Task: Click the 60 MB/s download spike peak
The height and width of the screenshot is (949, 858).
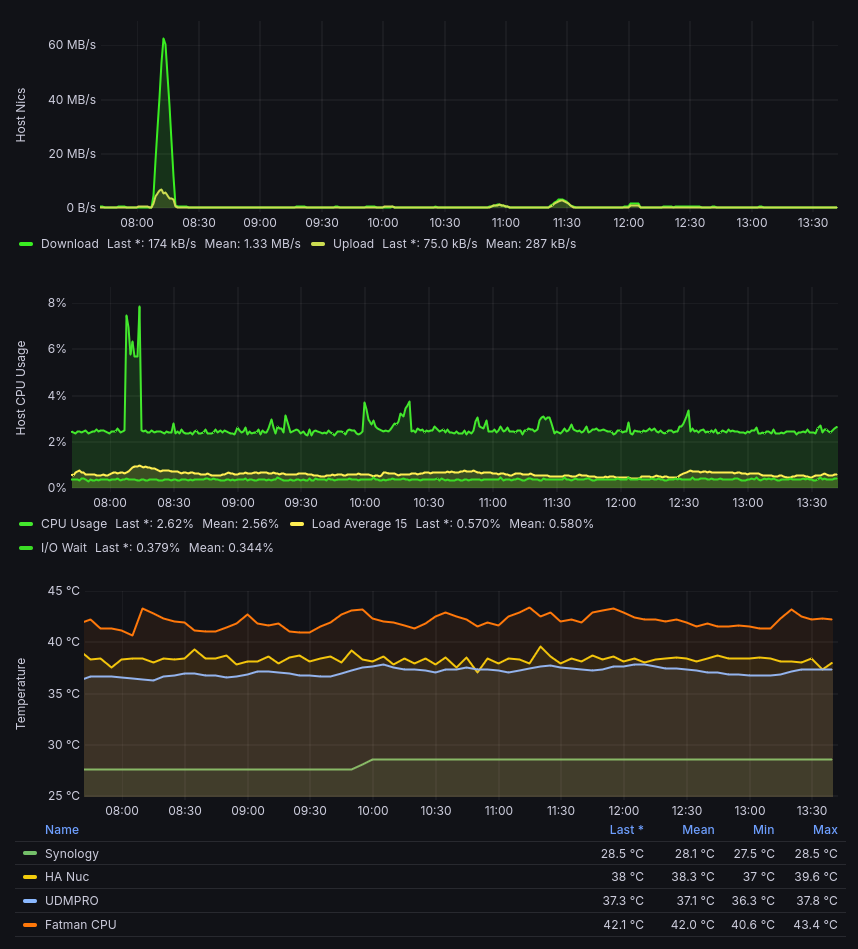Action: 163,40
